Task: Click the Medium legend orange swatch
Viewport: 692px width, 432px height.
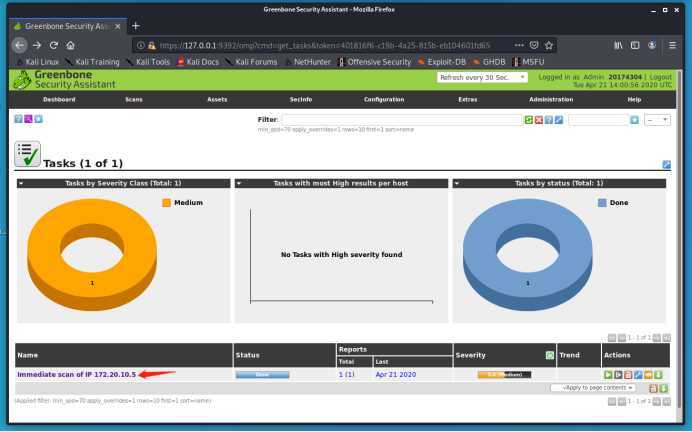Action: tap(166, 203)
